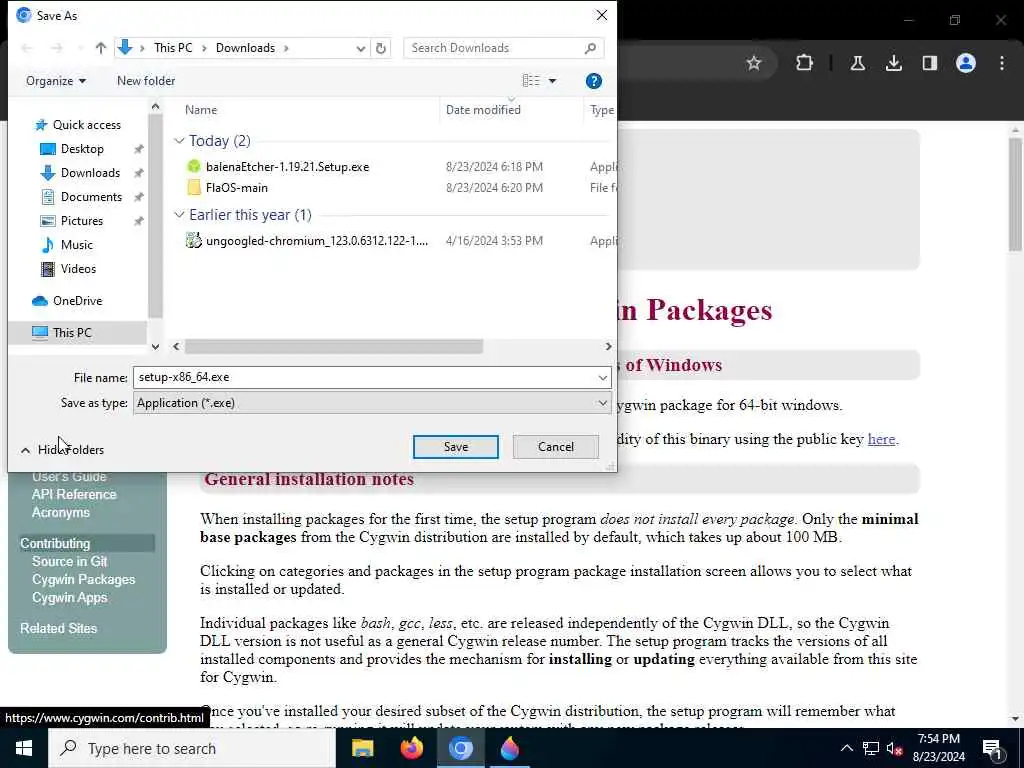Open the notification center icon
The height and width of the screenshot is (768, 1024).
993,749
